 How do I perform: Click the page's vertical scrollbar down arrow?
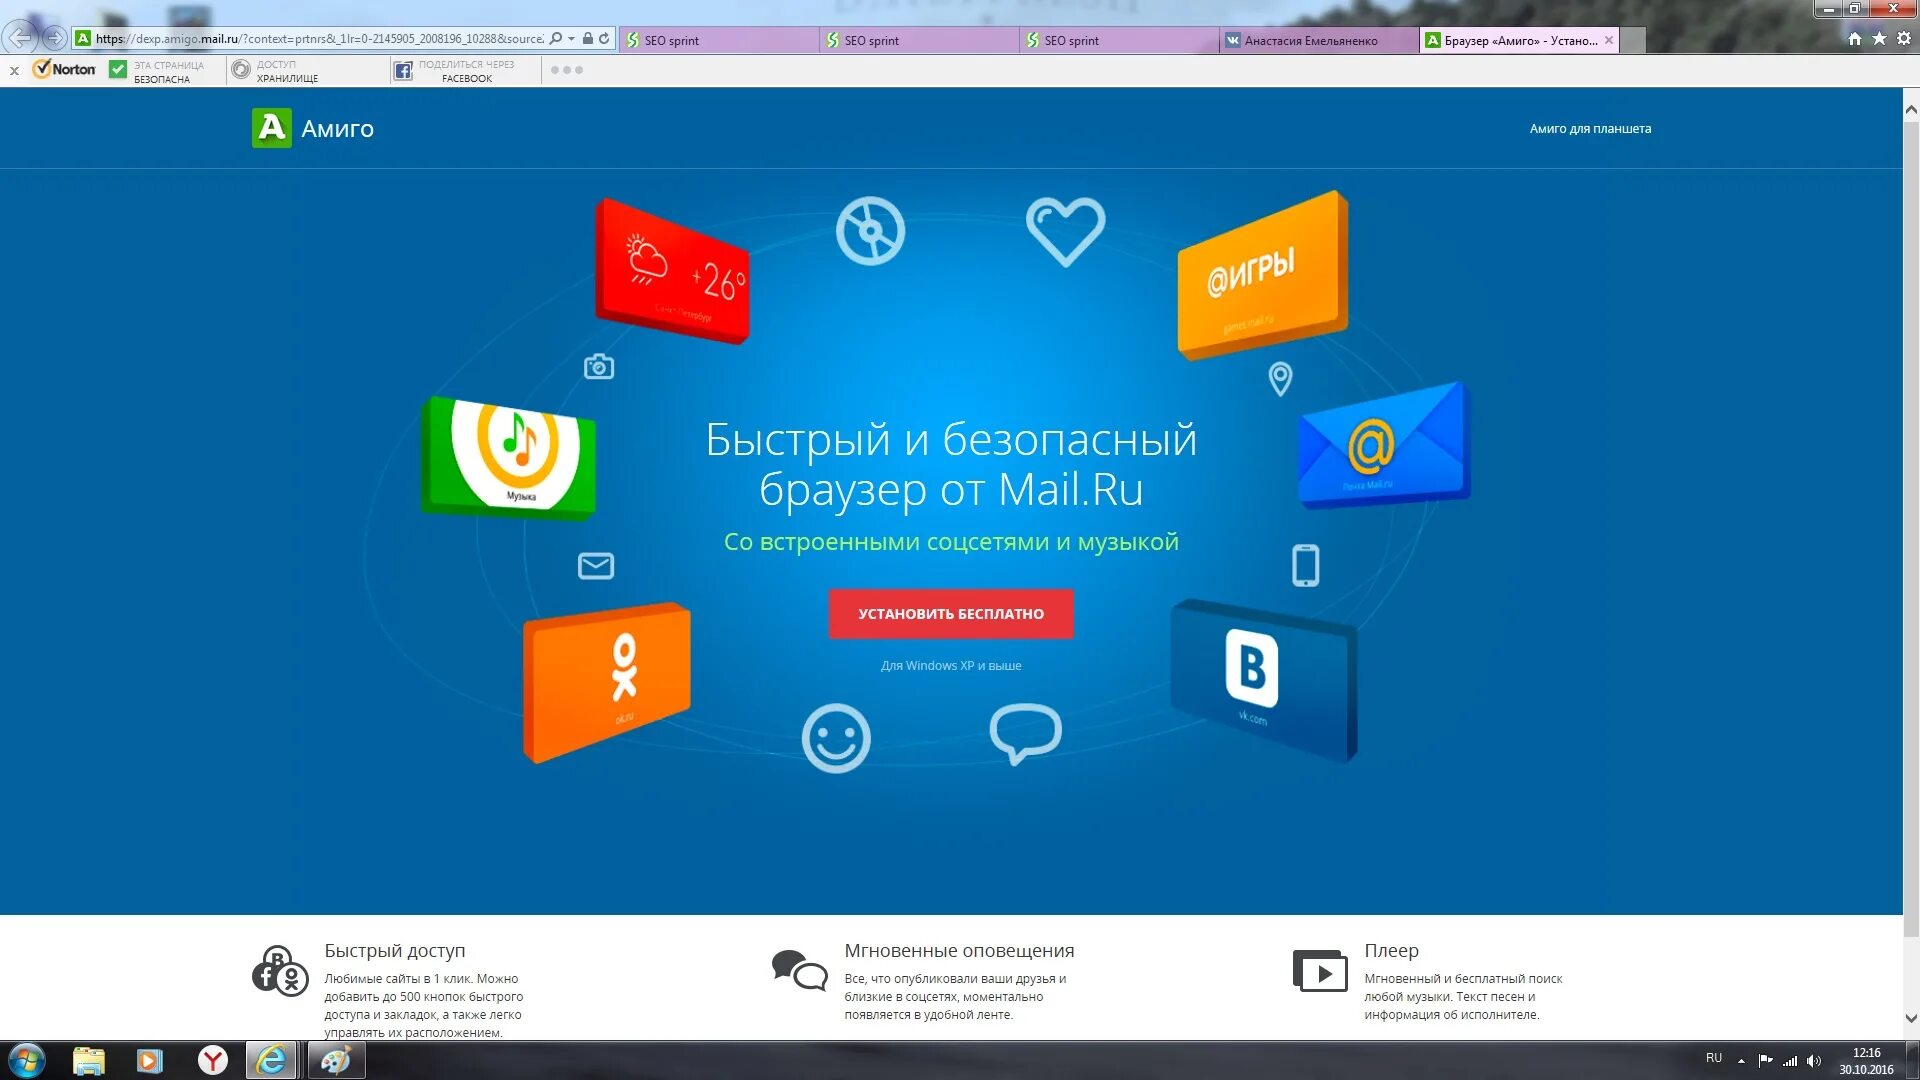1910,1019
